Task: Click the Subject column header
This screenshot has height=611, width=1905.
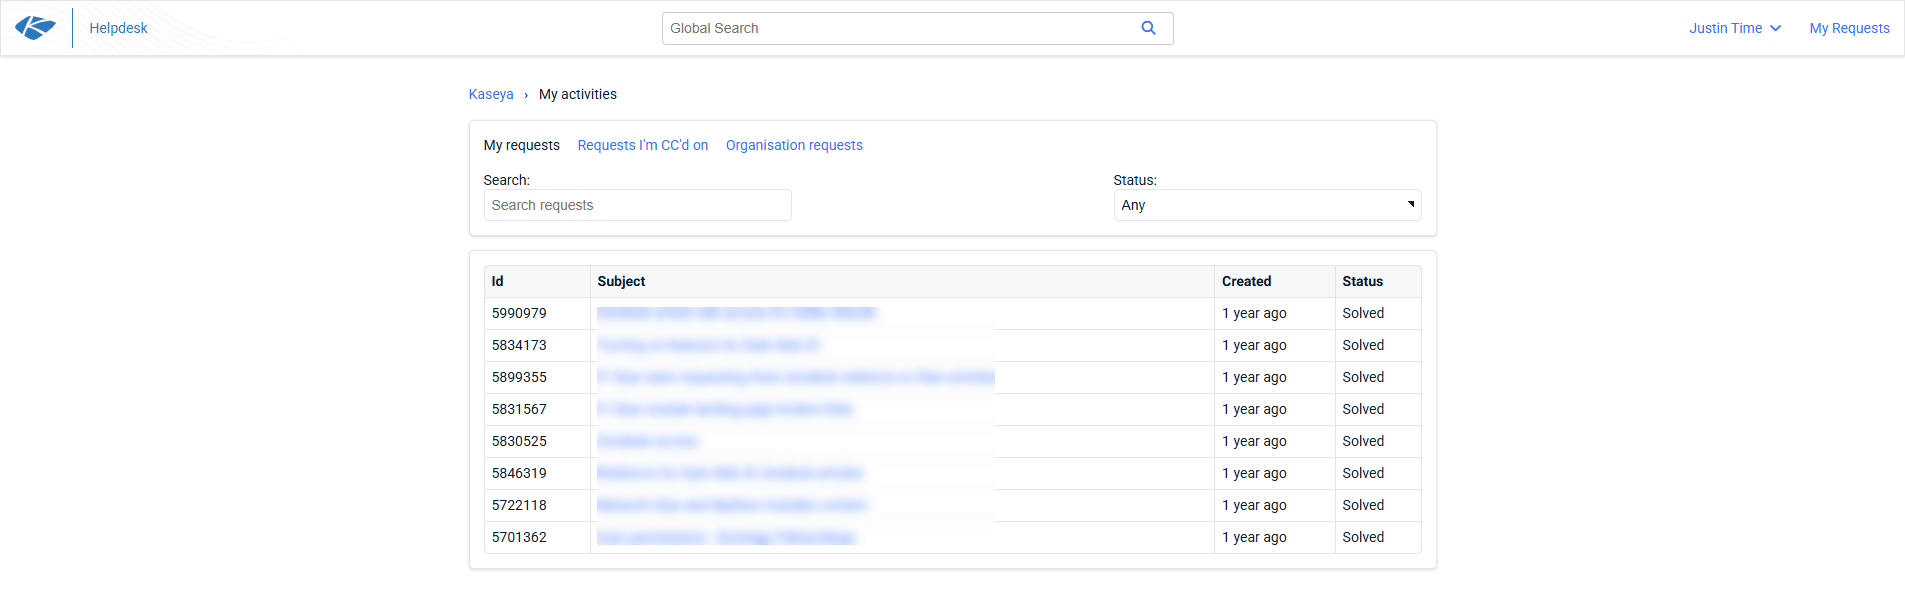Action: [621, 281]
